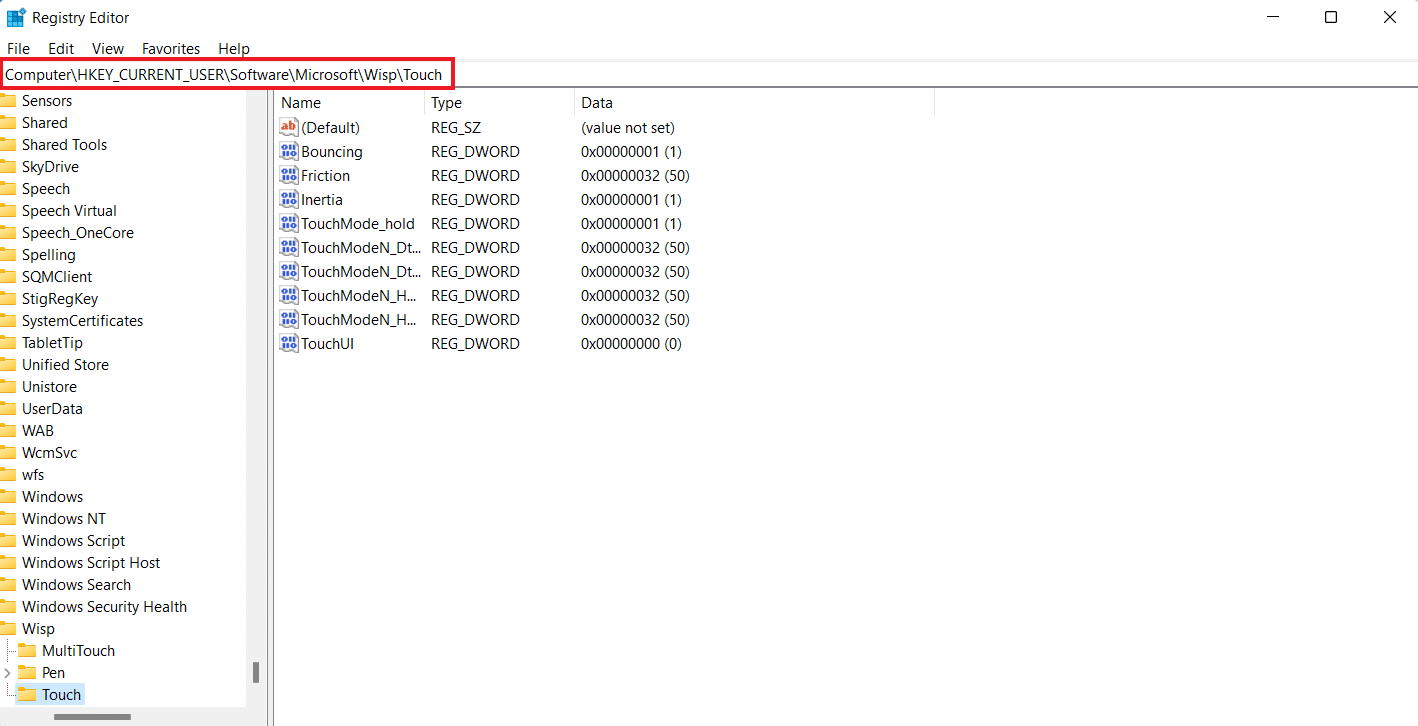Click the Registry Editor app icon
The image size is (1418, 726).
(16, 18)
